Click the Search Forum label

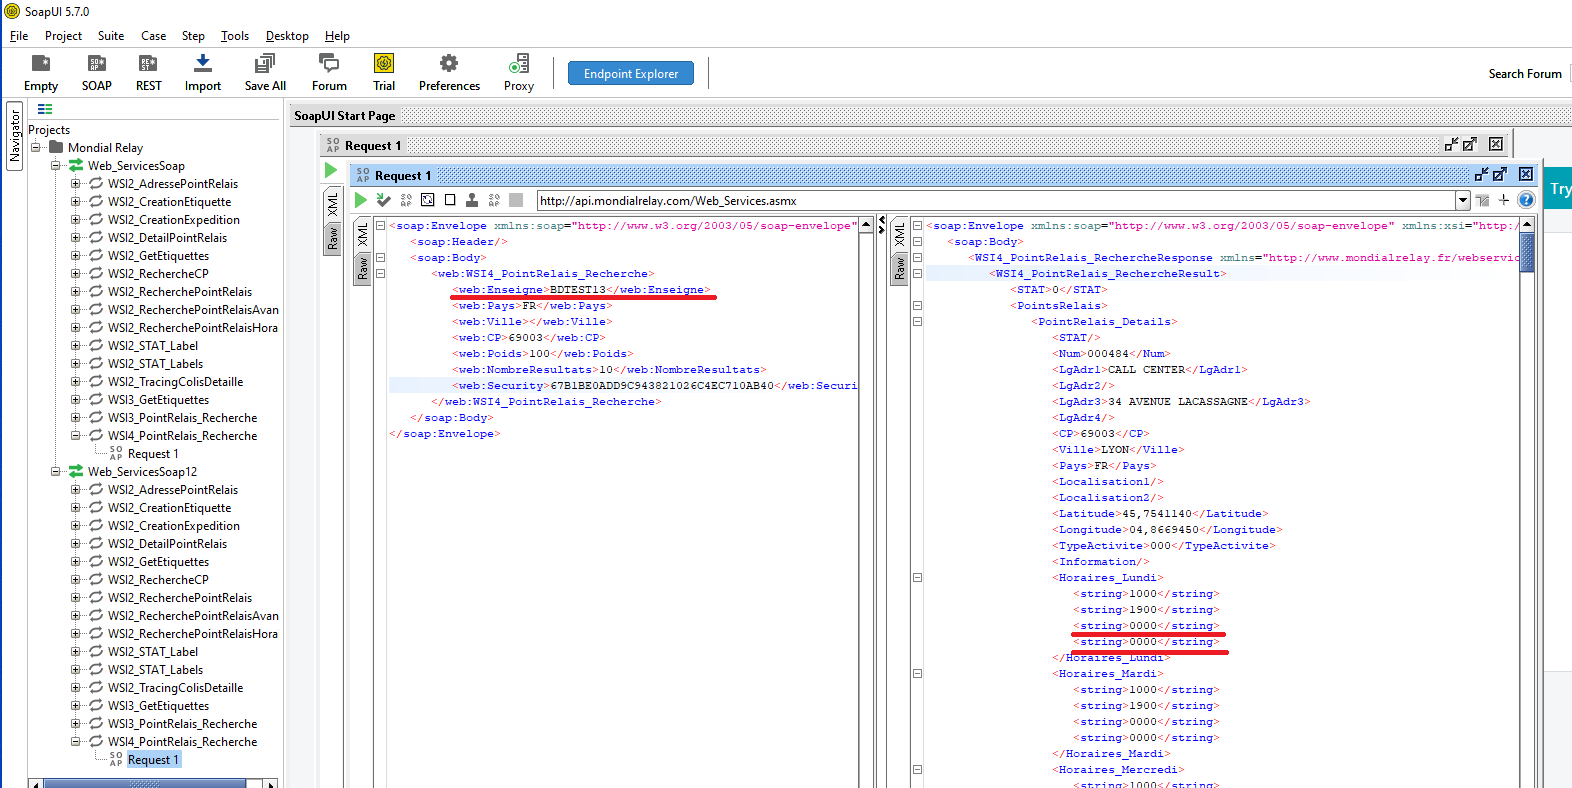click(1524, 74)
